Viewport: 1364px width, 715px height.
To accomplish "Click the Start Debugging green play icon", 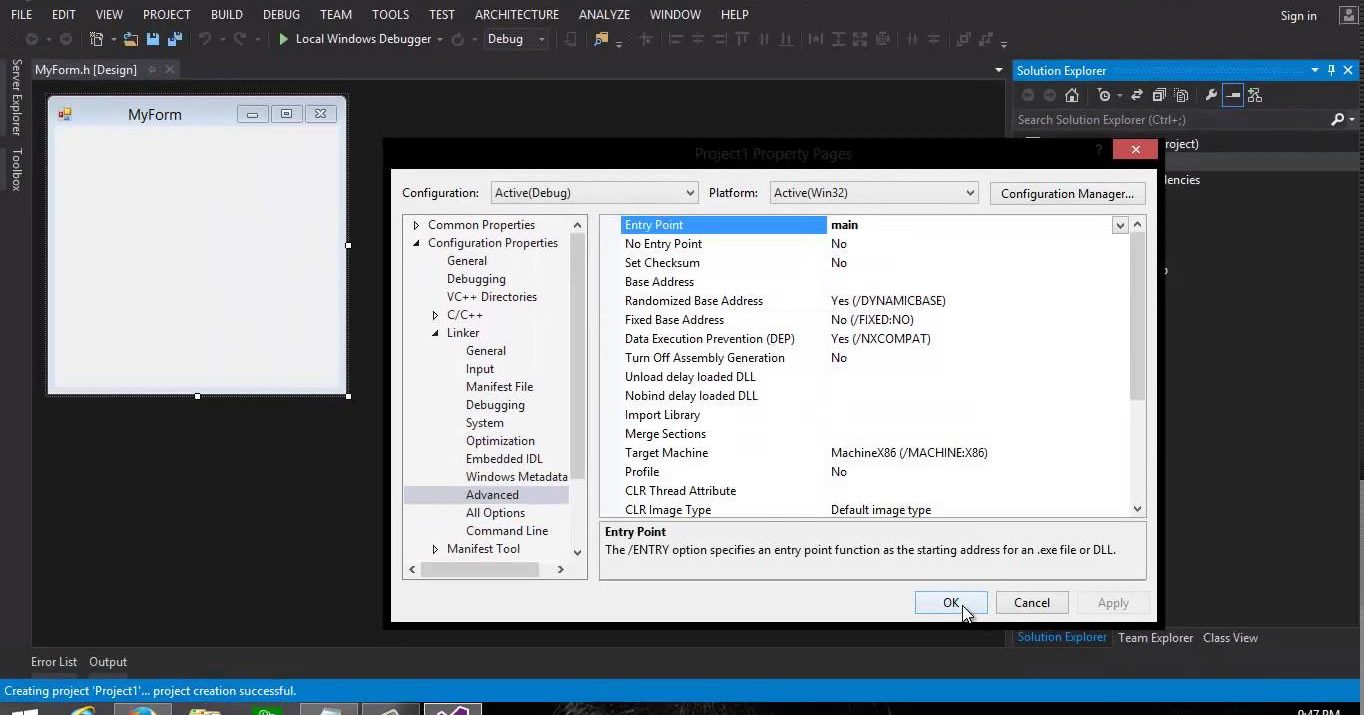I will tap(284, 39).
